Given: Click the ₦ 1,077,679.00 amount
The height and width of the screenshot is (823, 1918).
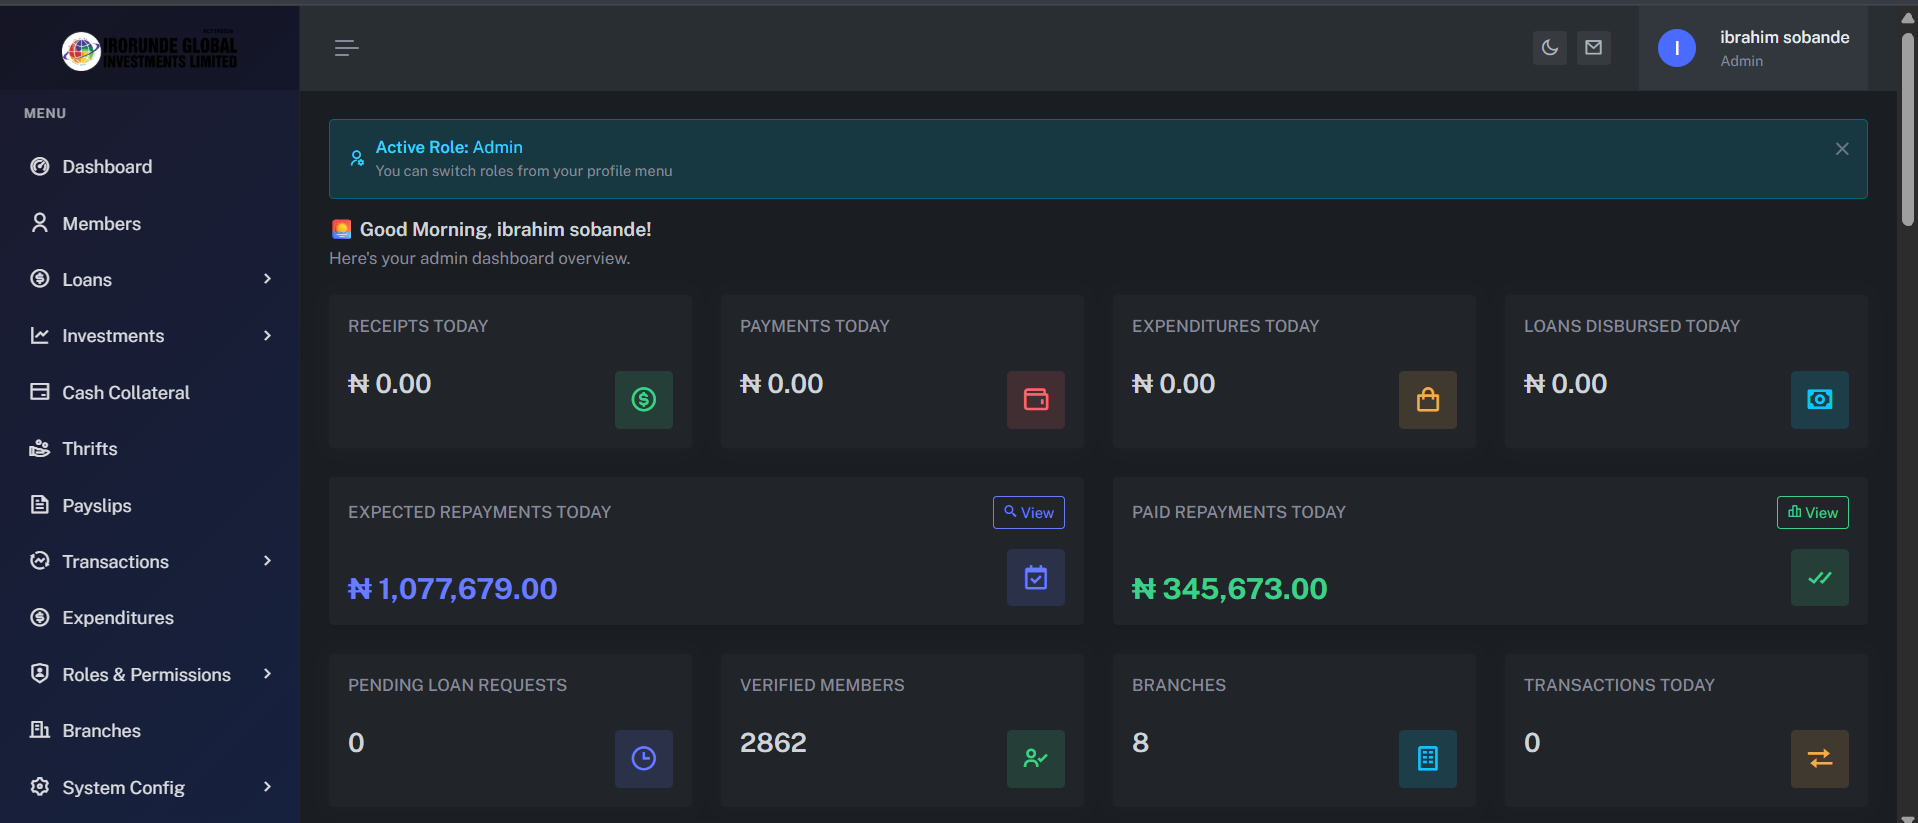Looking at the screenshot, I should 453,589.
